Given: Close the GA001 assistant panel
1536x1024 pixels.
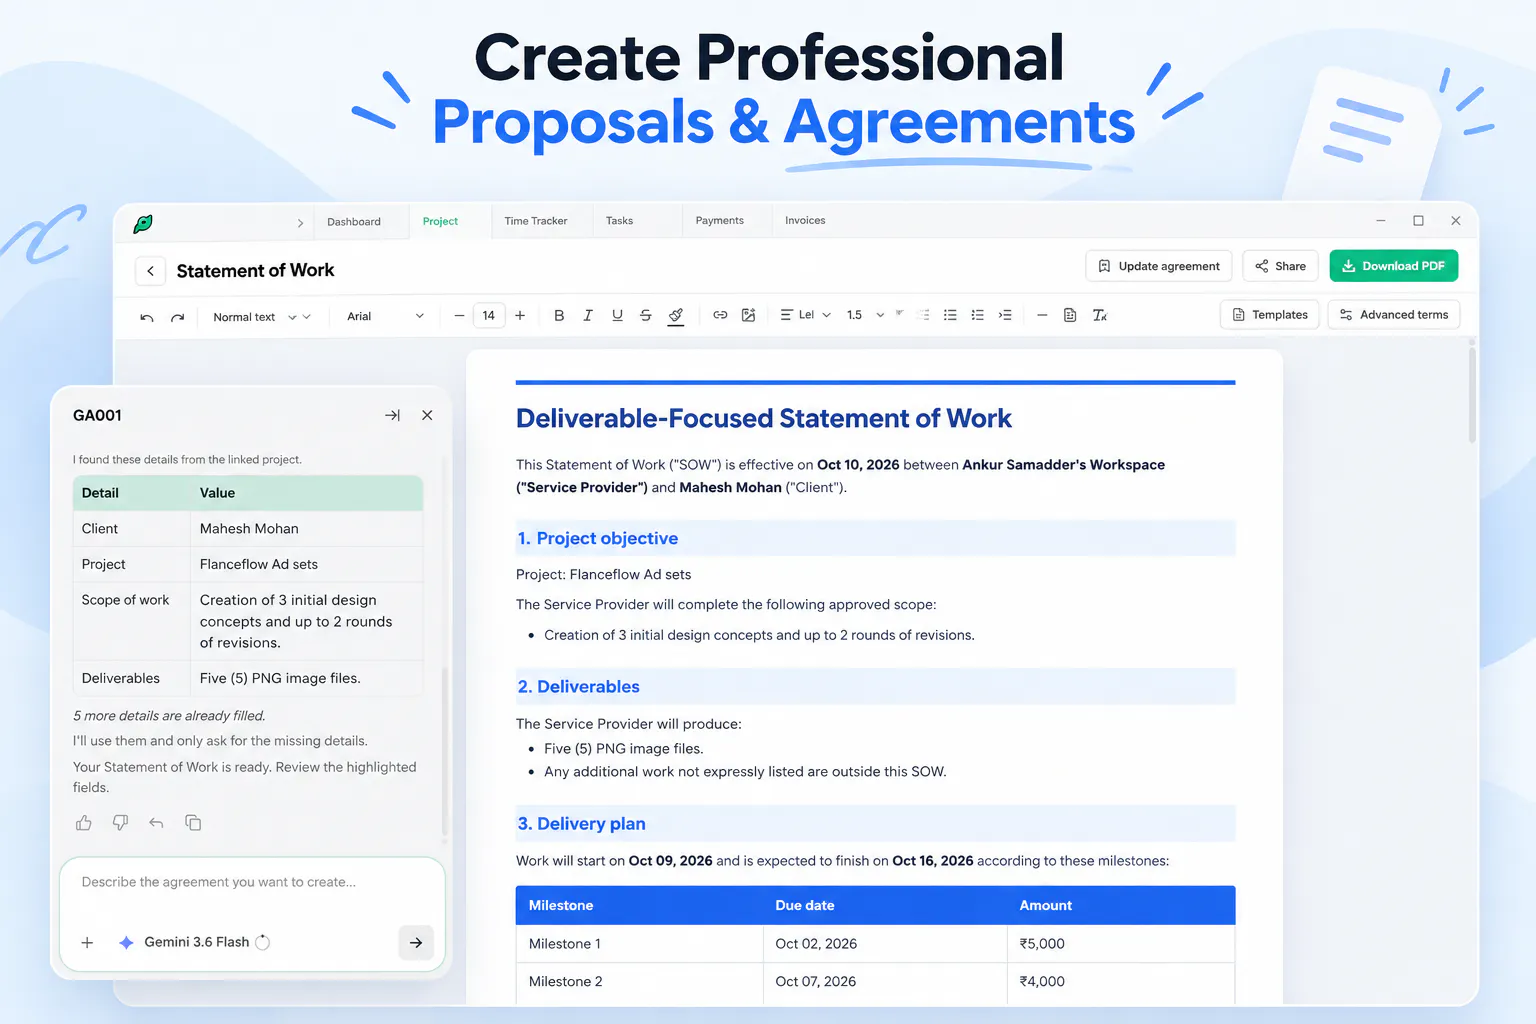Looking at the screenshot, I should (x=427, y=415).
